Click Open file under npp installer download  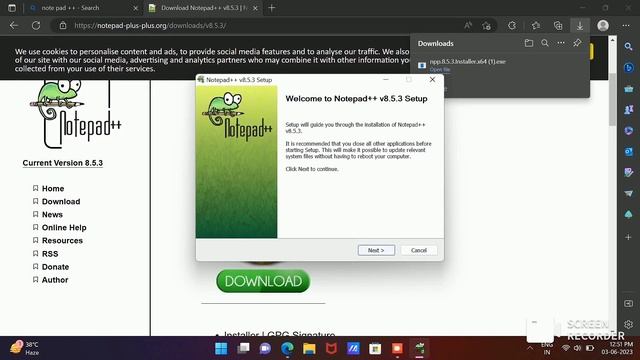440,69
